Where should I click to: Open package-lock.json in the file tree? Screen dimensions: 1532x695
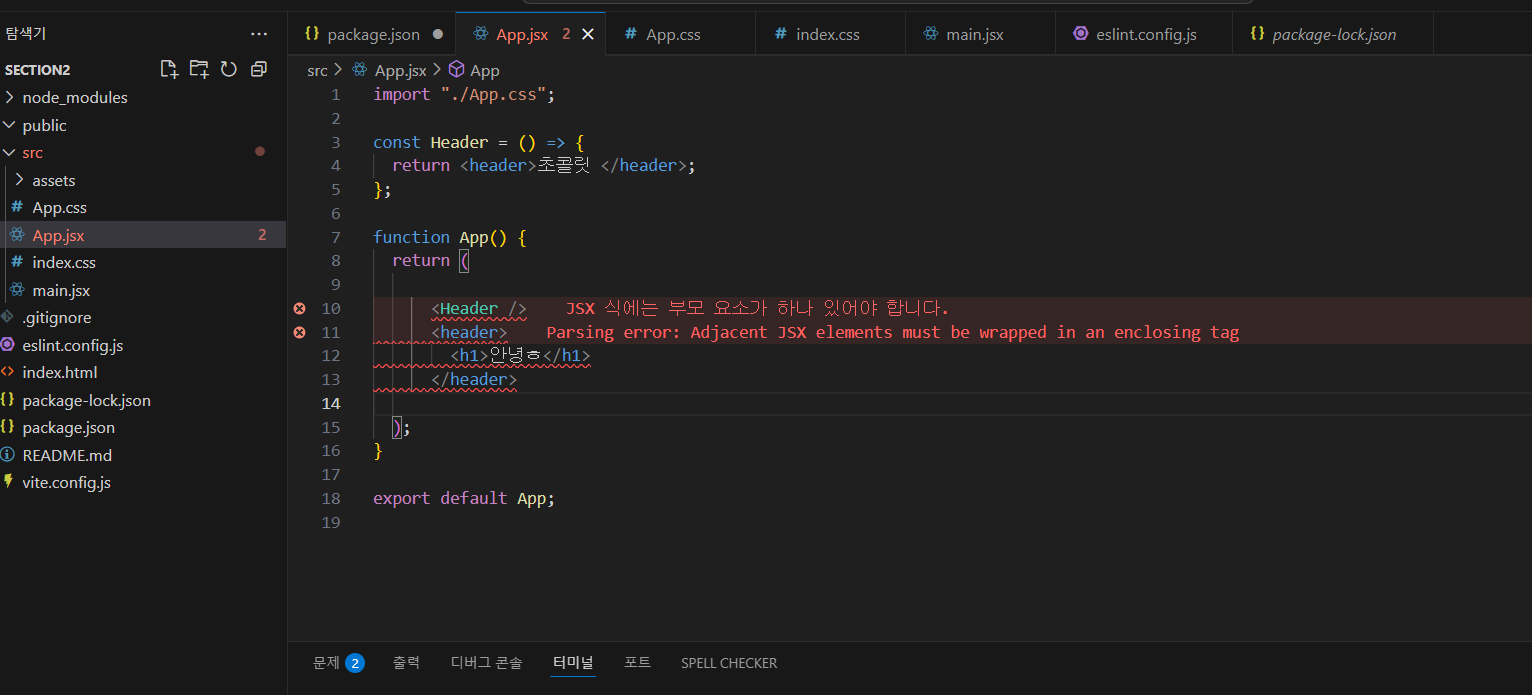click(x=143, y=400)
